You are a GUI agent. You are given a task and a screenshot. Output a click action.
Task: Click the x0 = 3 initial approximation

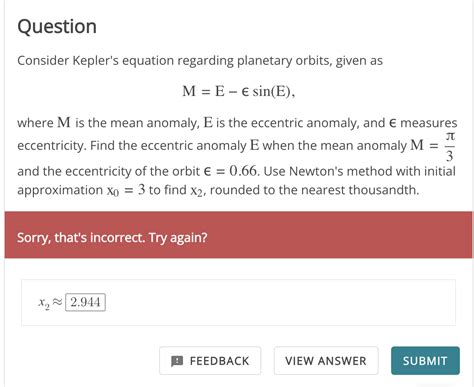coord(126,190)
